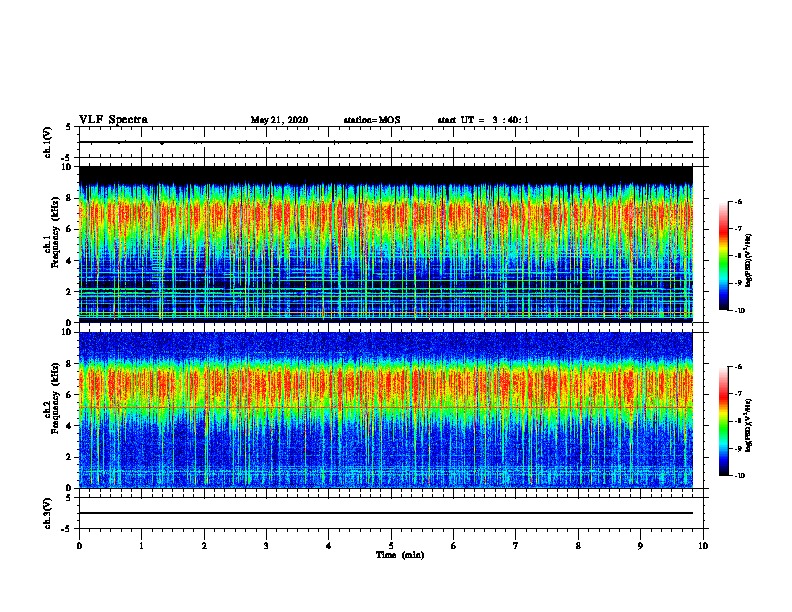Click the '10' kHz tick on ch.1 frequency axis

click(67, 167)
